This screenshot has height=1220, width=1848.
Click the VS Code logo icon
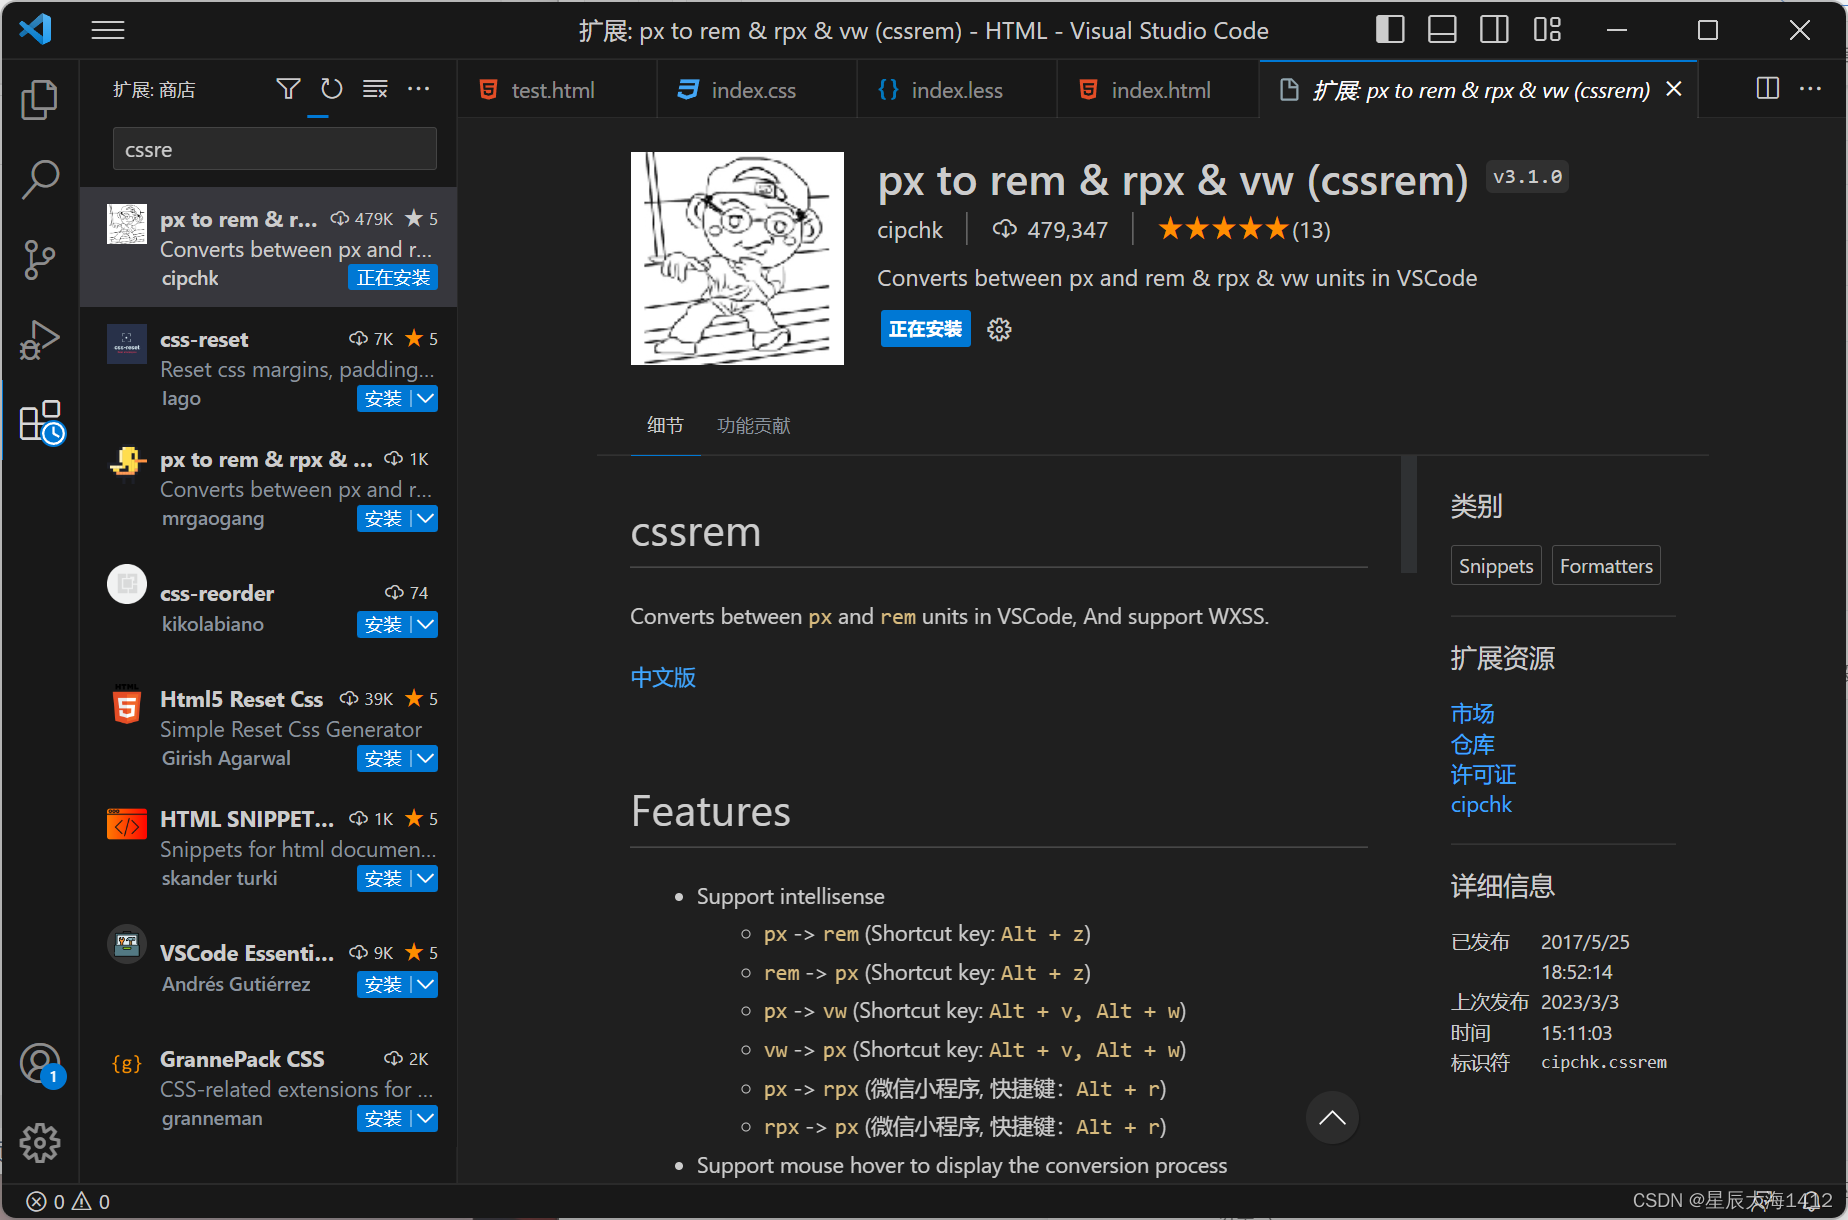pos(36,30)
